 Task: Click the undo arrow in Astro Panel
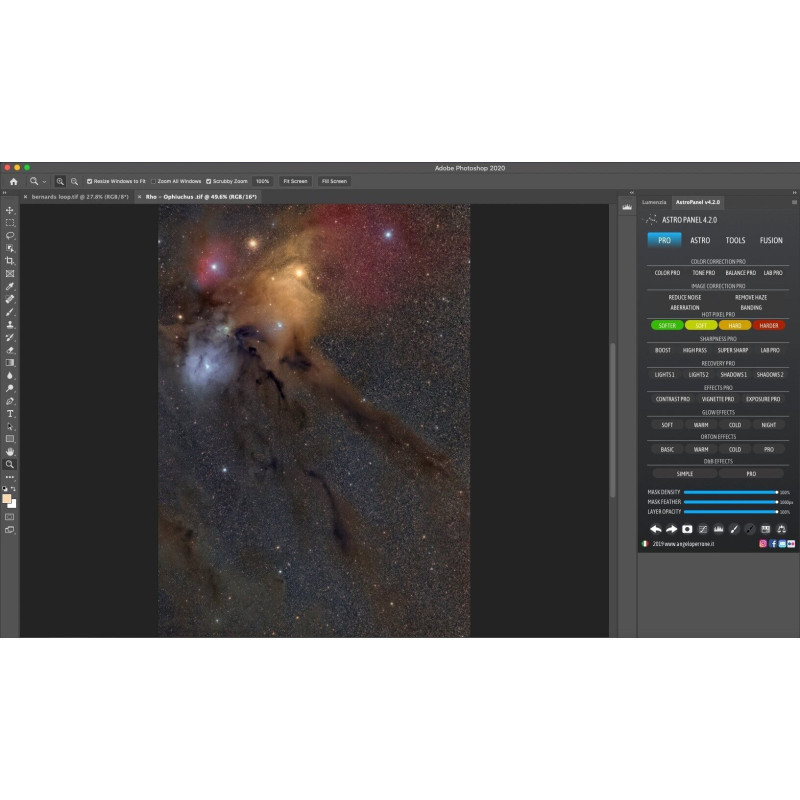point(655,528)
